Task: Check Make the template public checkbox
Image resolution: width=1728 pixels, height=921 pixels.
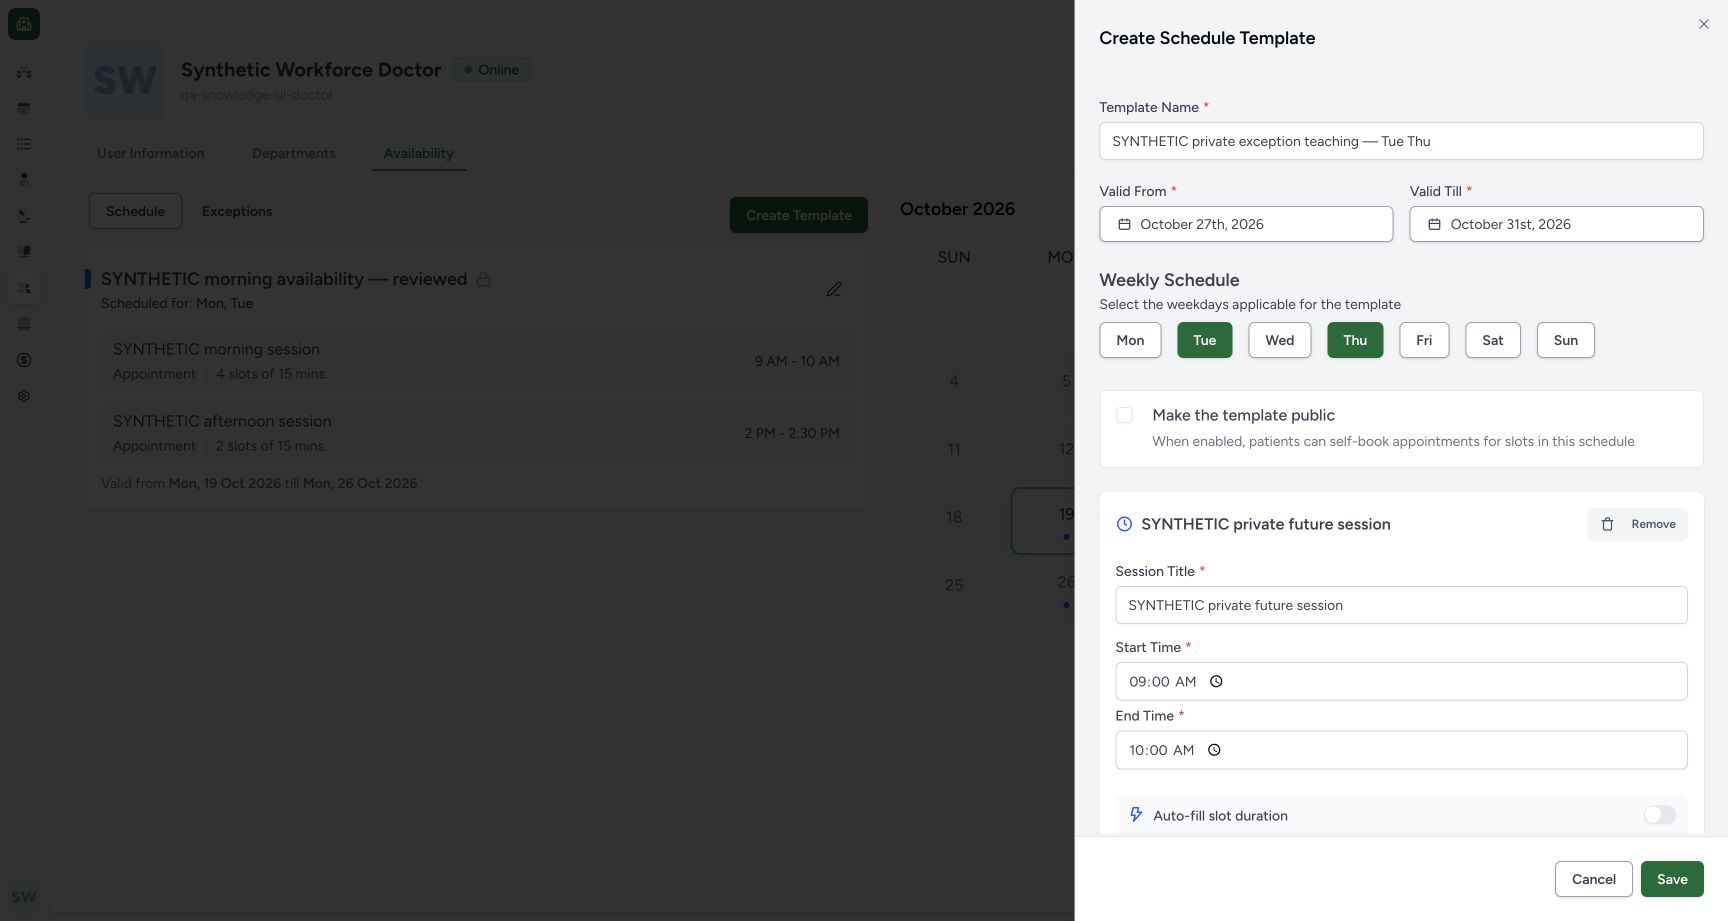Action: (x=1125, y=415)
